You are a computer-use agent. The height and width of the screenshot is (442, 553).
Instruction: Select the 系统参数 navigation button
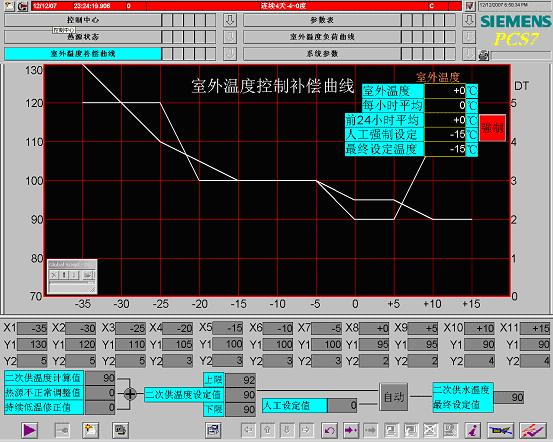click(322, 54)
